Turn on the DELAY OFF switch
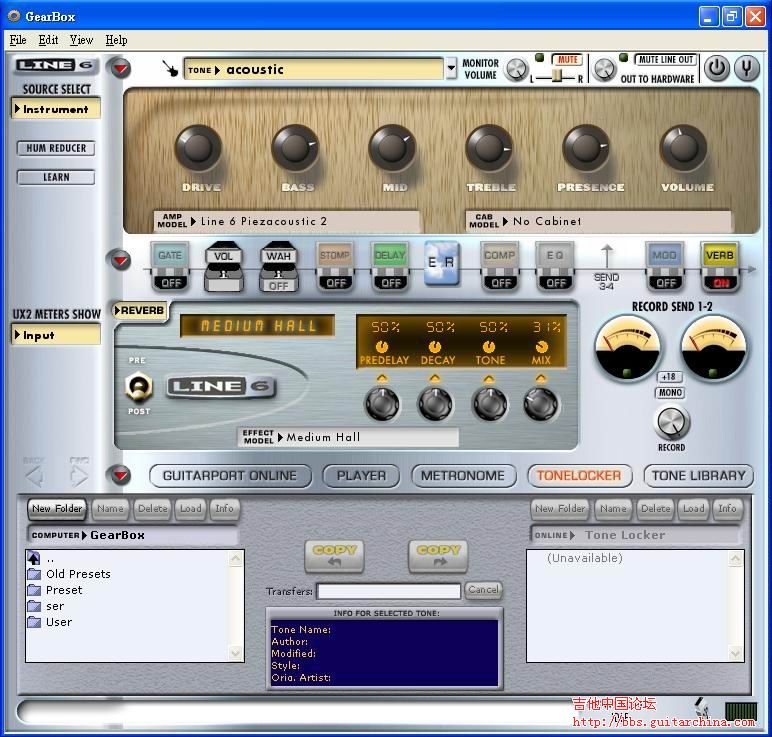Screen dimensions: 772x737 390,283
